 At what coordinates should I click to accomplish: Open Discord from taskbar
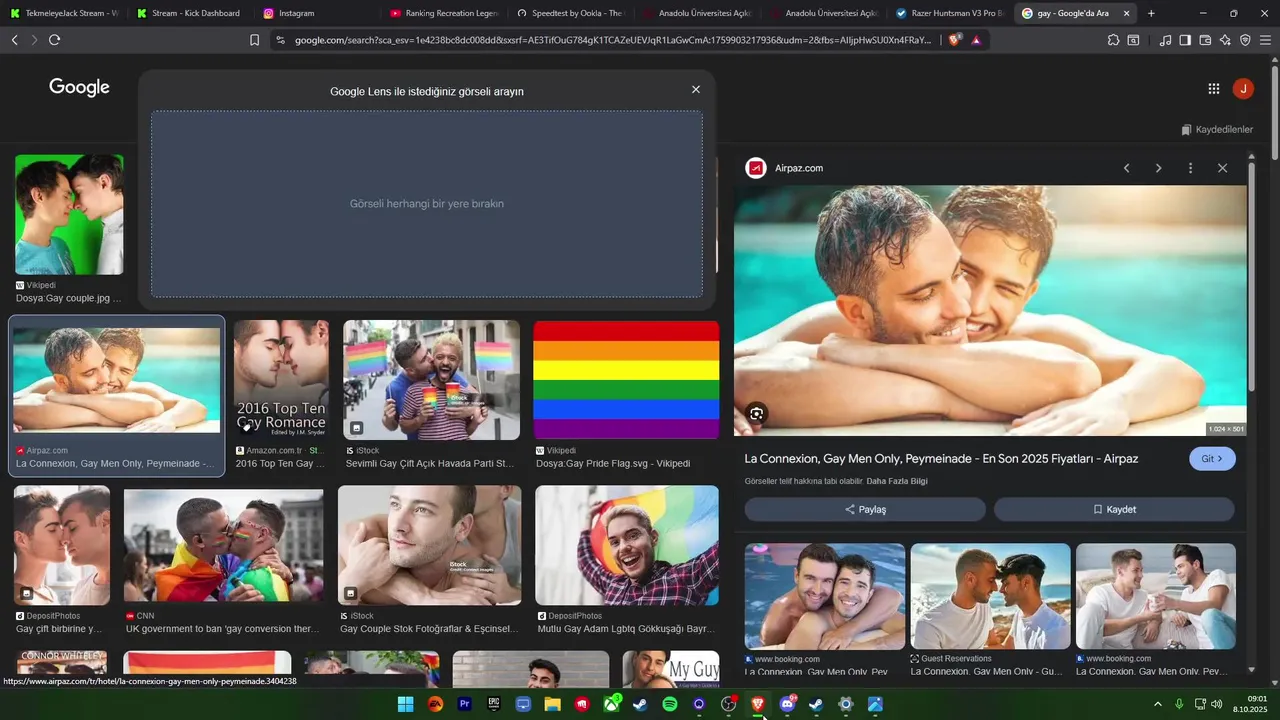point(787,704)
